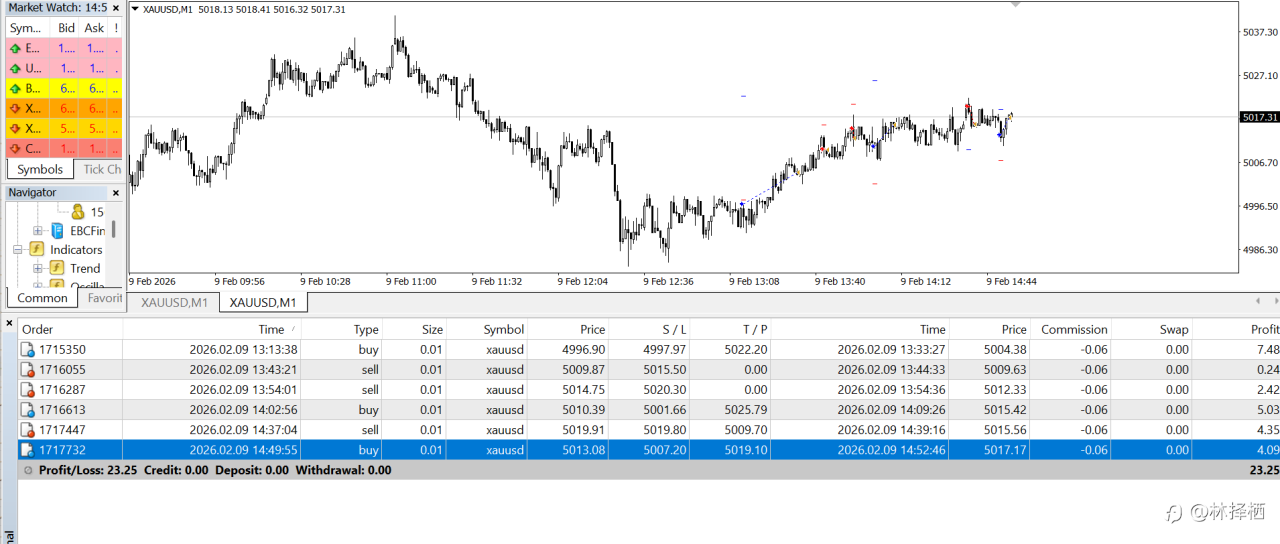Click take profit value 5009.70

click(x=747, y=430)
